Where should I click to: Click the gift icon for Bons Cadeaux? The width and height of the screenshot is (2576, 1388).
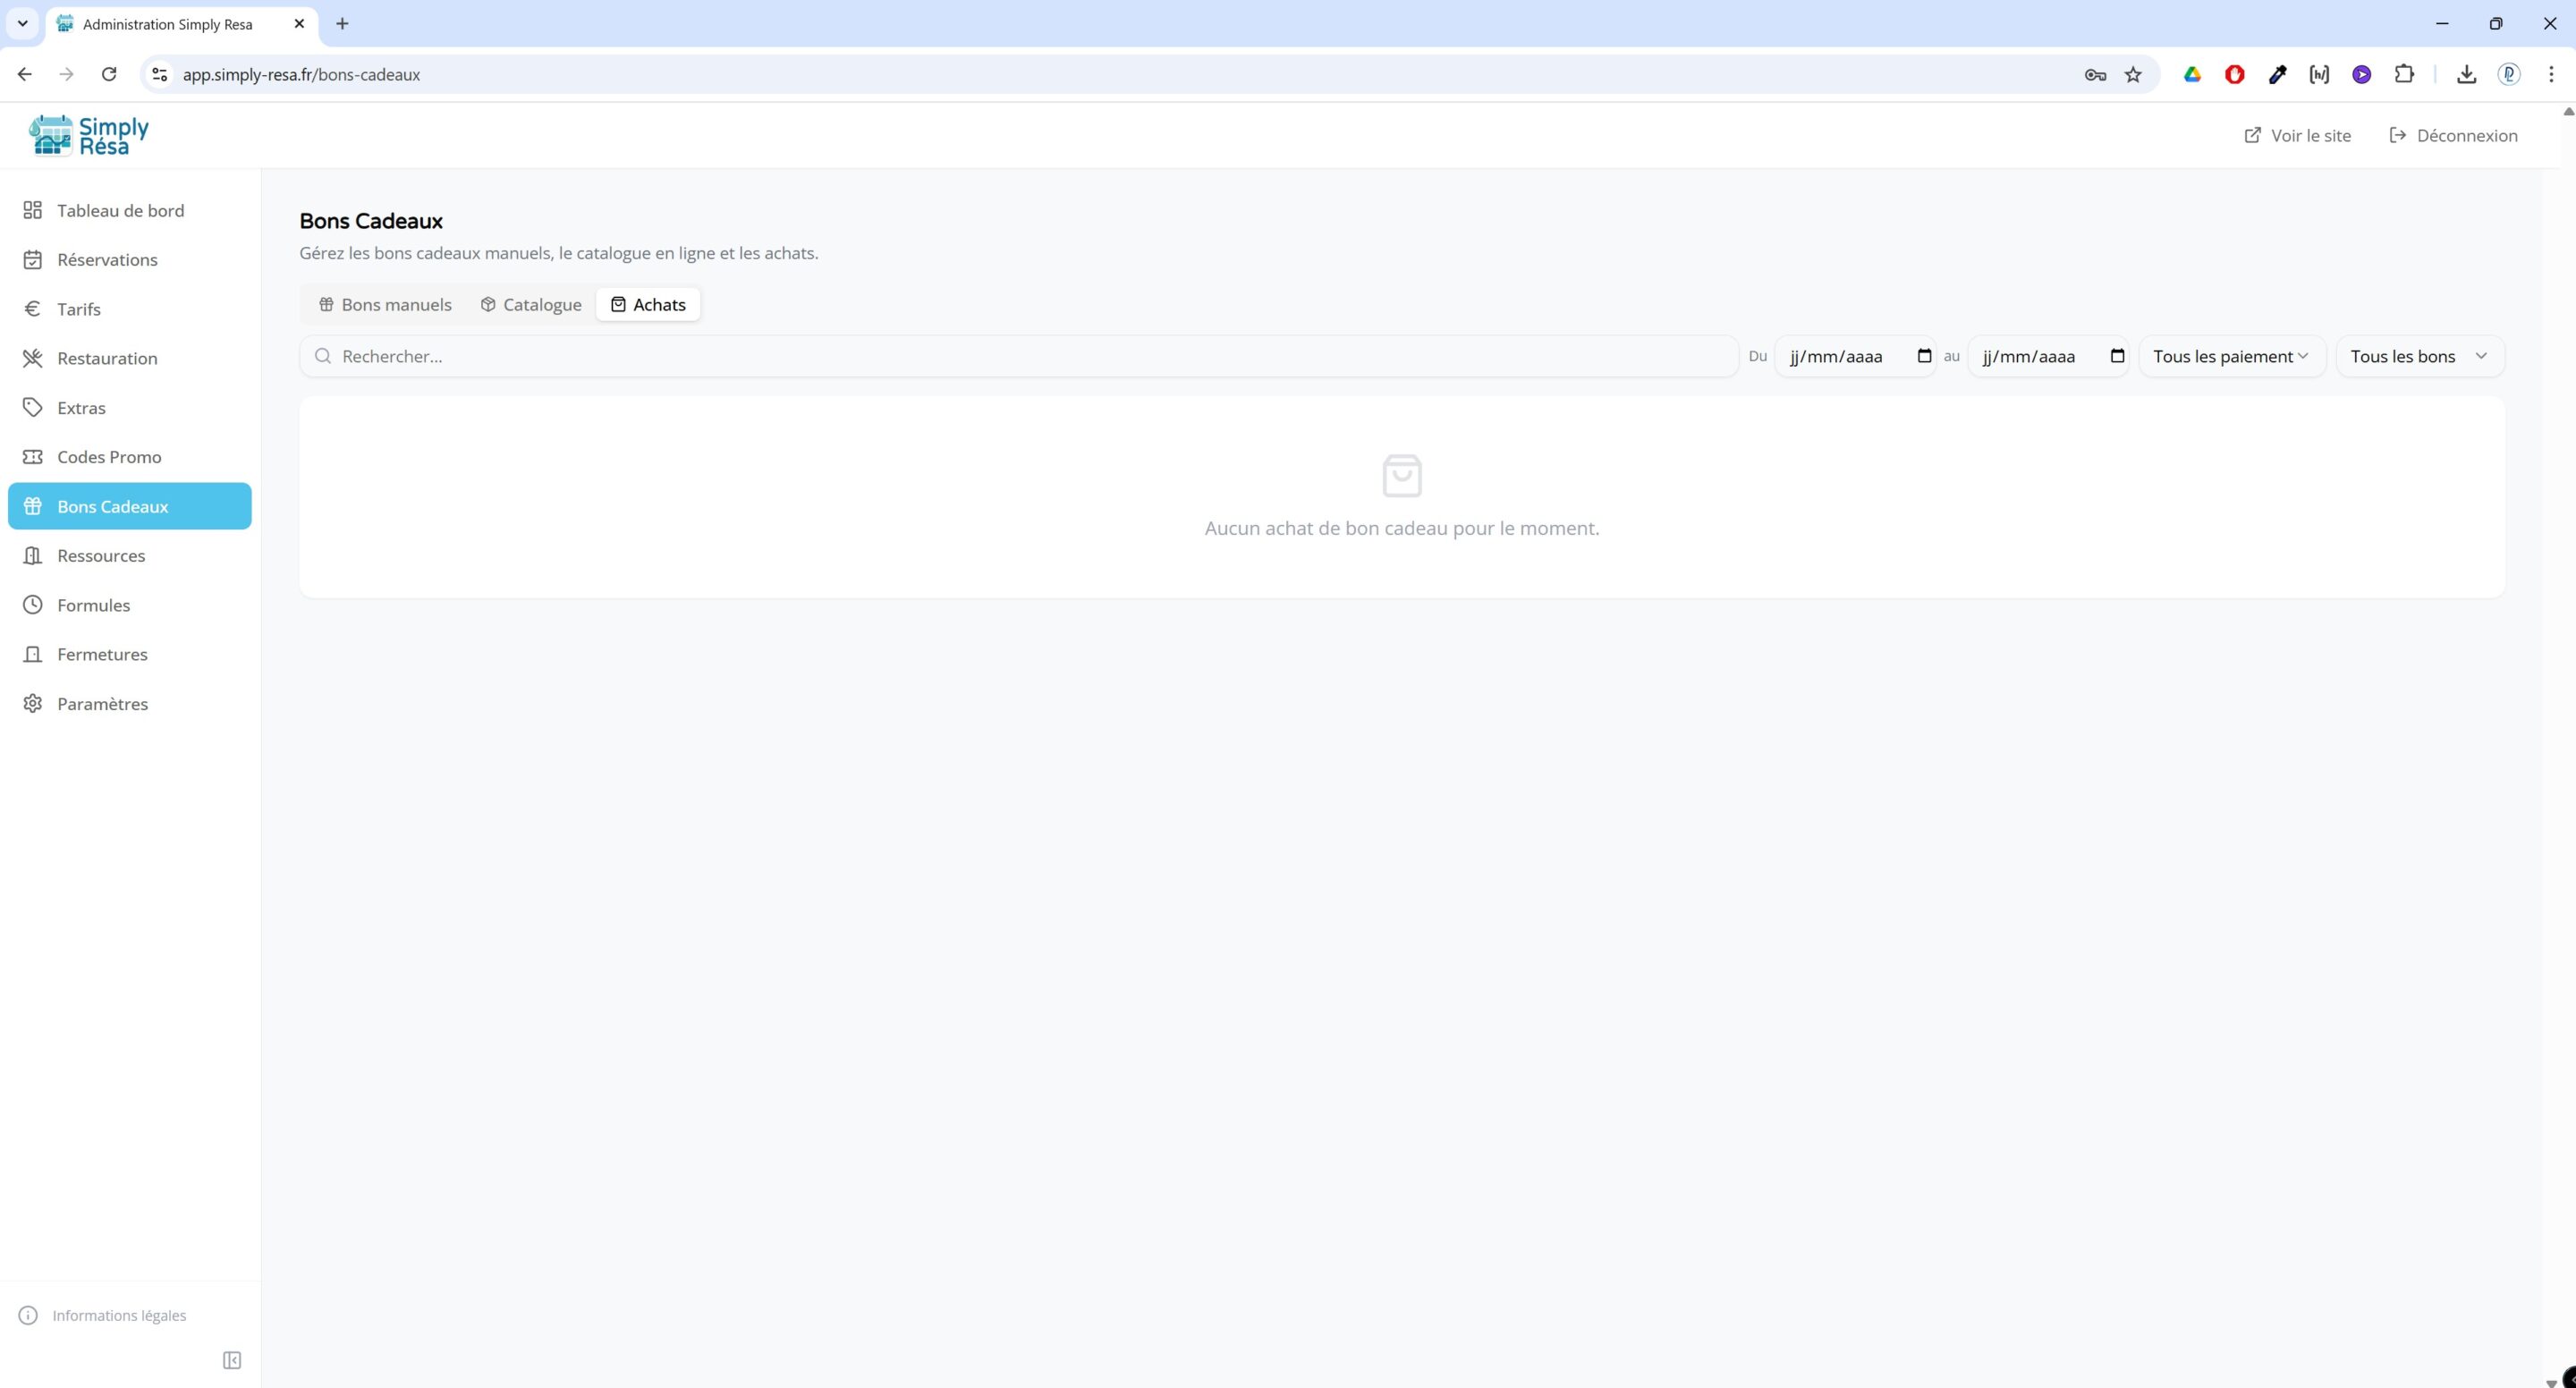[33, 506]
